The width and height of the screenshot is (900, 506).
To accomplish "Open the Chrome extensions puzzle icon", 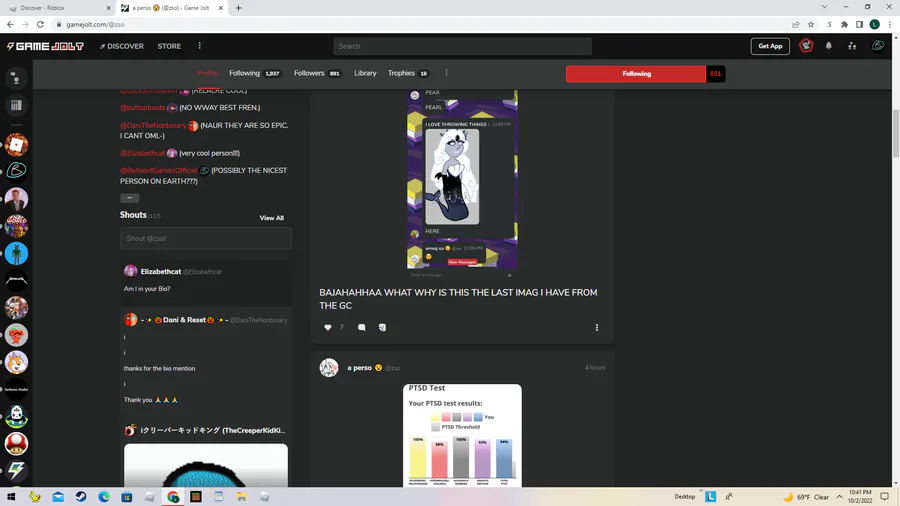I will click(844, 24).
